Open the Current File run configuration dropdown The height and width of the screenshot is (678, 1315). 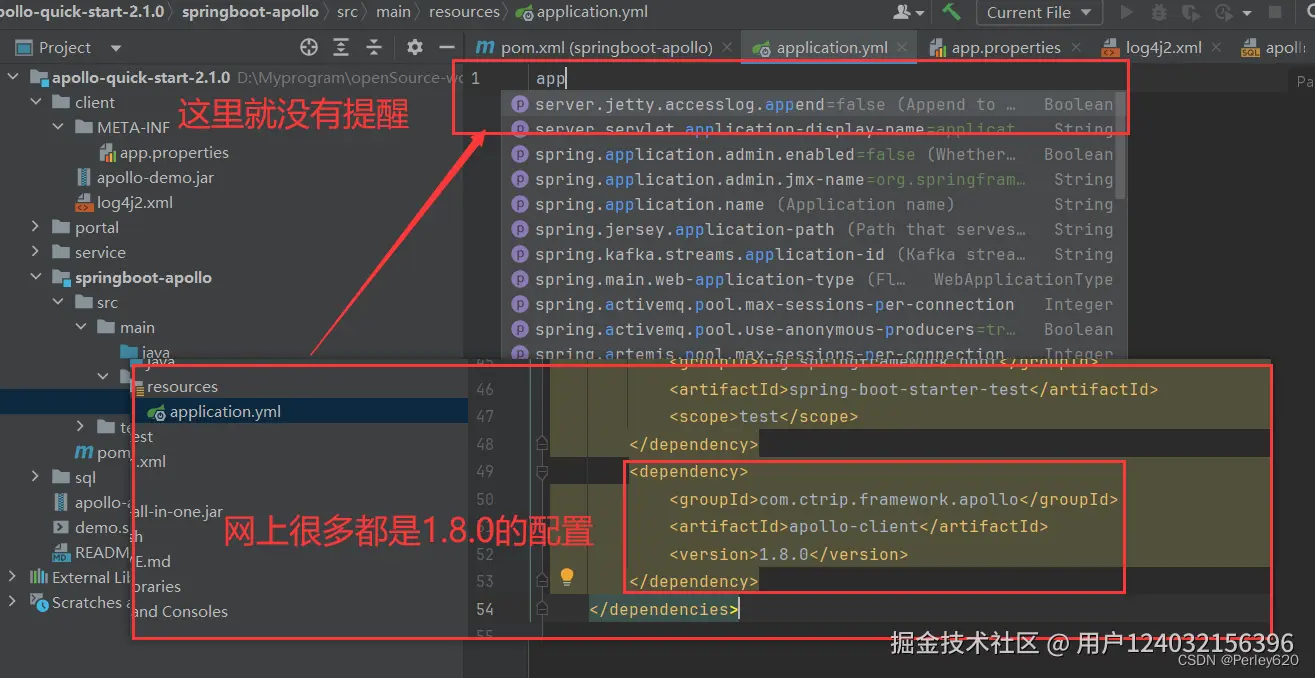[x=1040, y=13]
